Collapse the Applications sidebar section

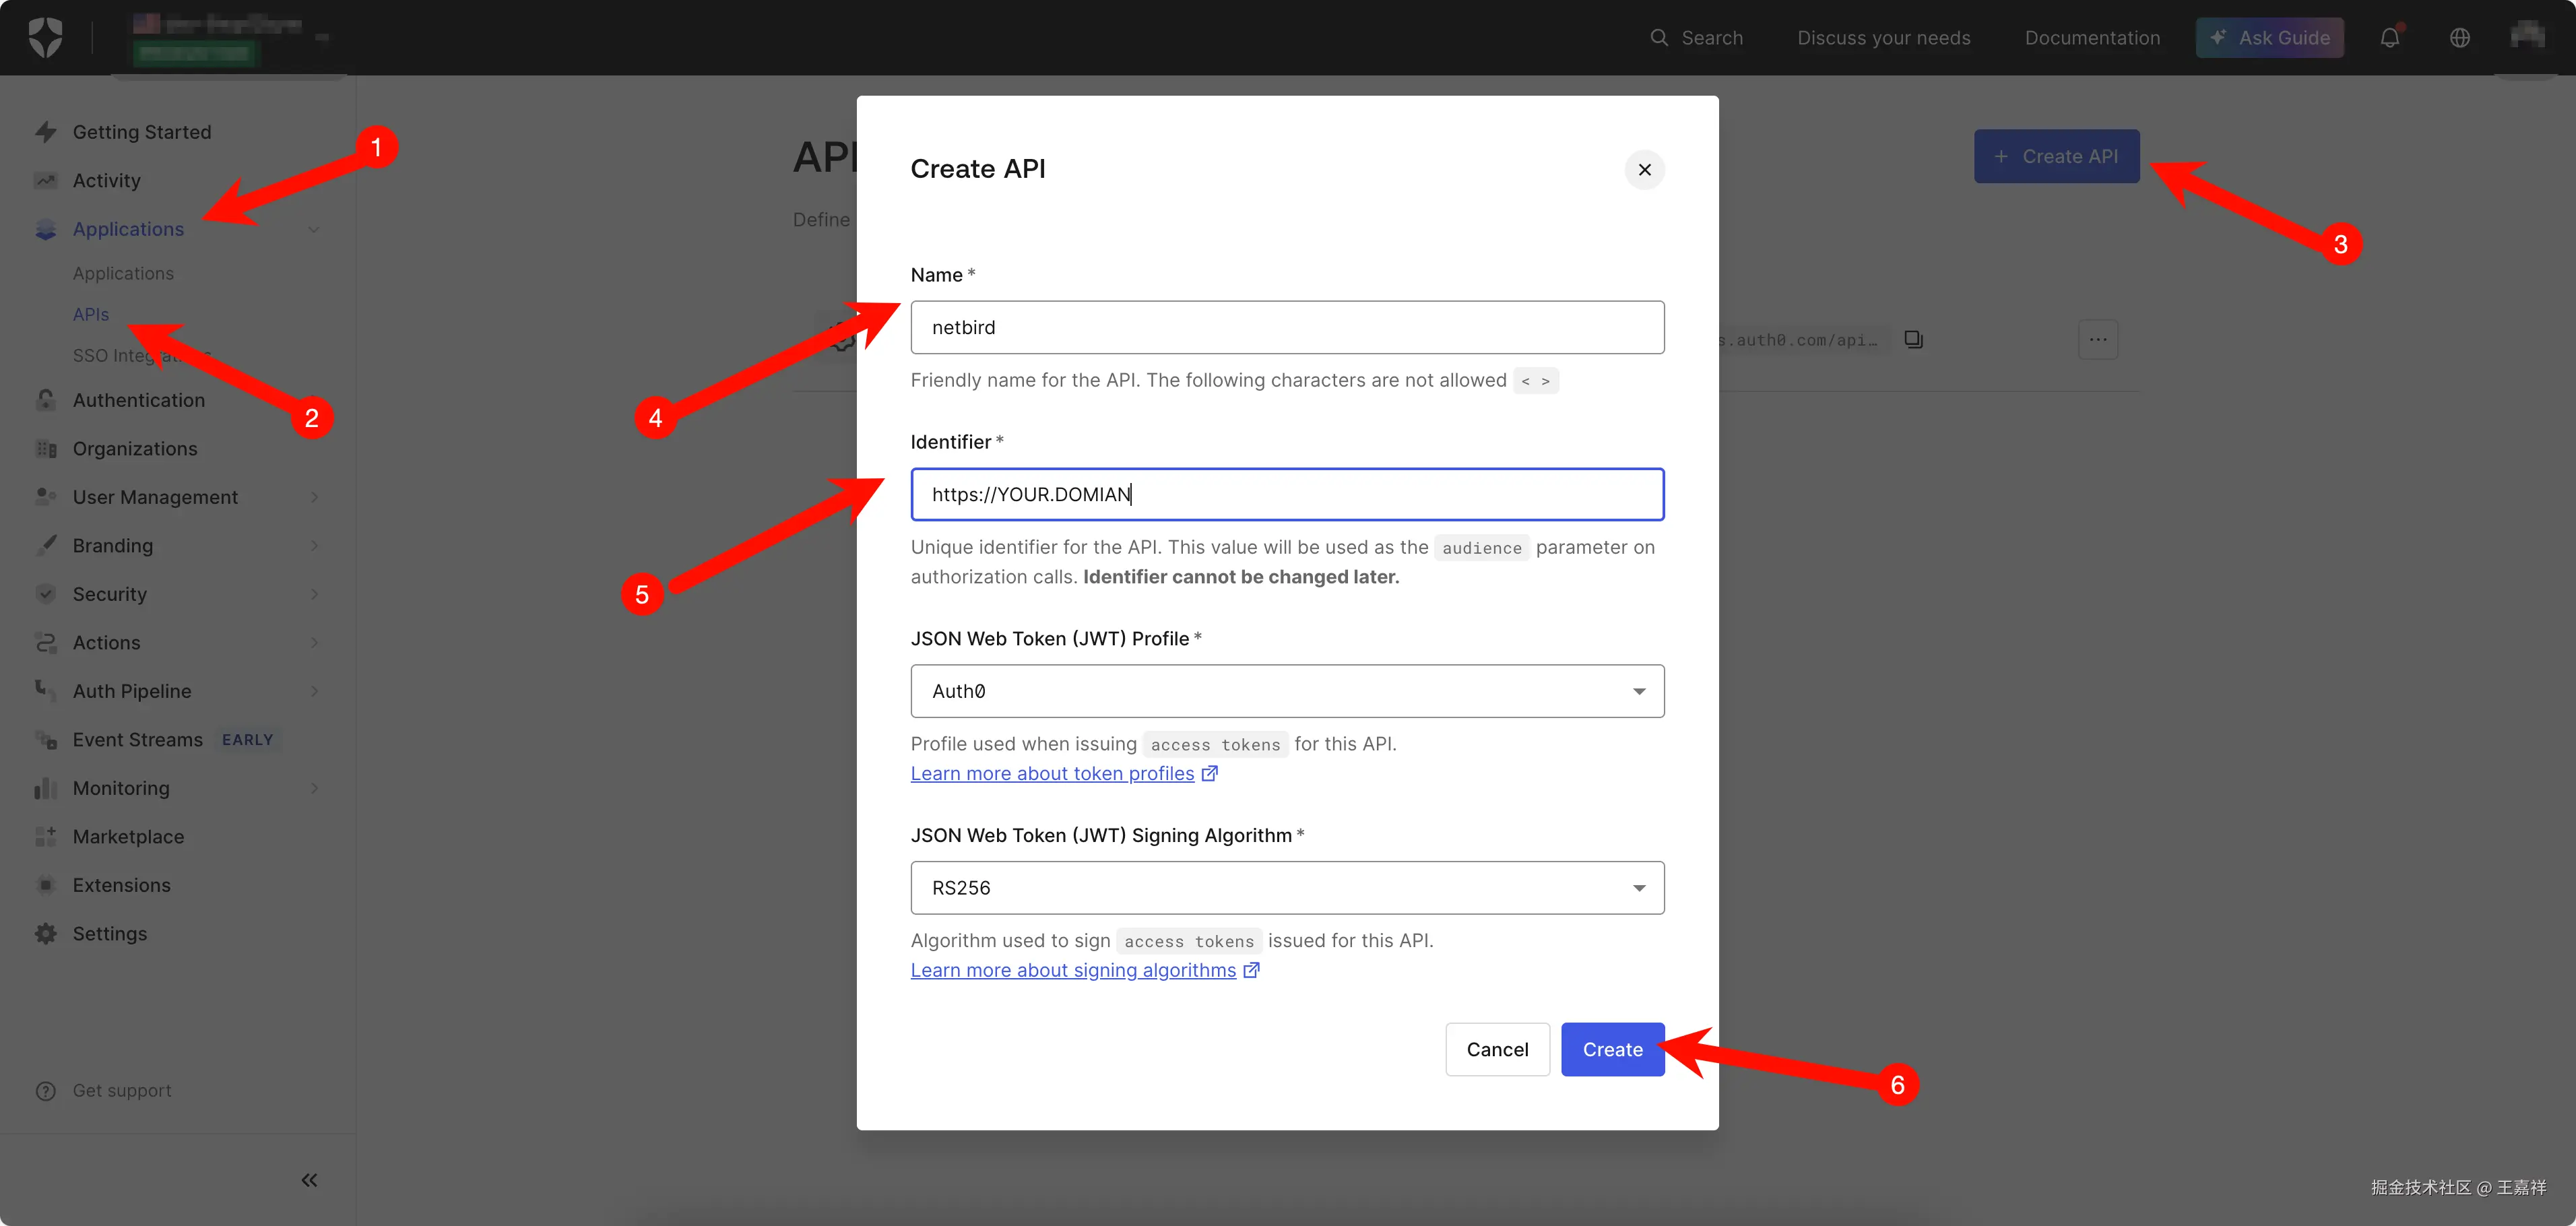314,229
